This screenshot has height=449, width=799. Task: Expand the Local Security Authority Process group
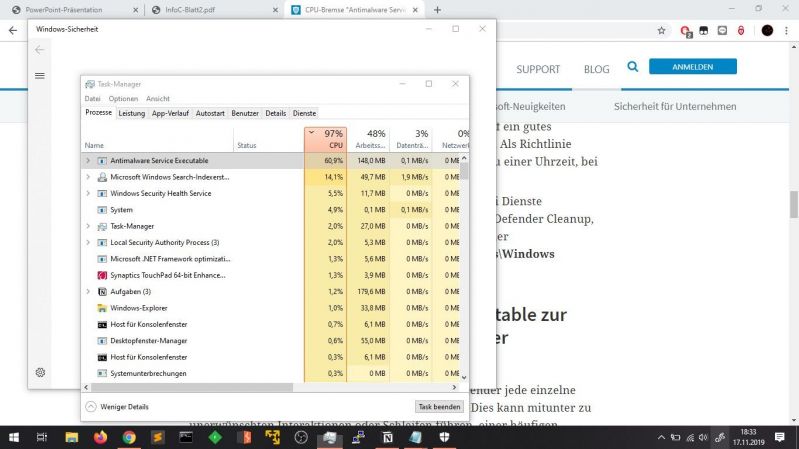click(x=88, y=242)
